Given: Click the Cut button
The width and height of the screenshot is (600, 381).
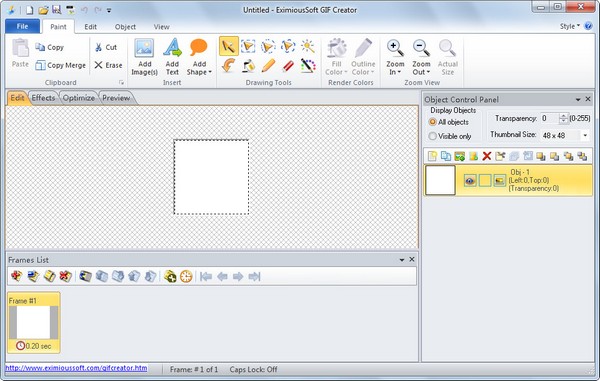Looking at the screenshot, I should point(106,47).
